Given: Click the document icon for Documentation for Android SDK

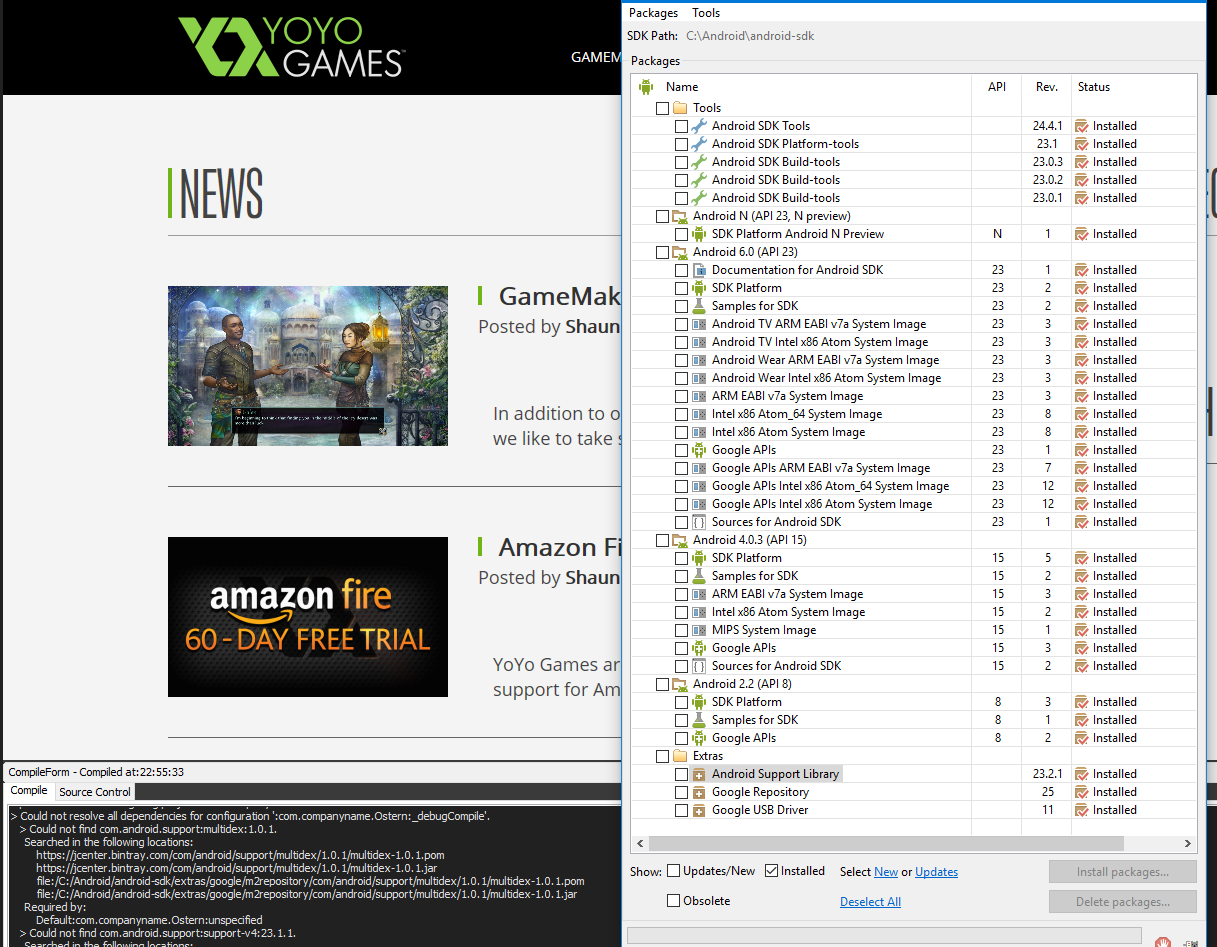Looking at the screenshot, I should 699,270.
